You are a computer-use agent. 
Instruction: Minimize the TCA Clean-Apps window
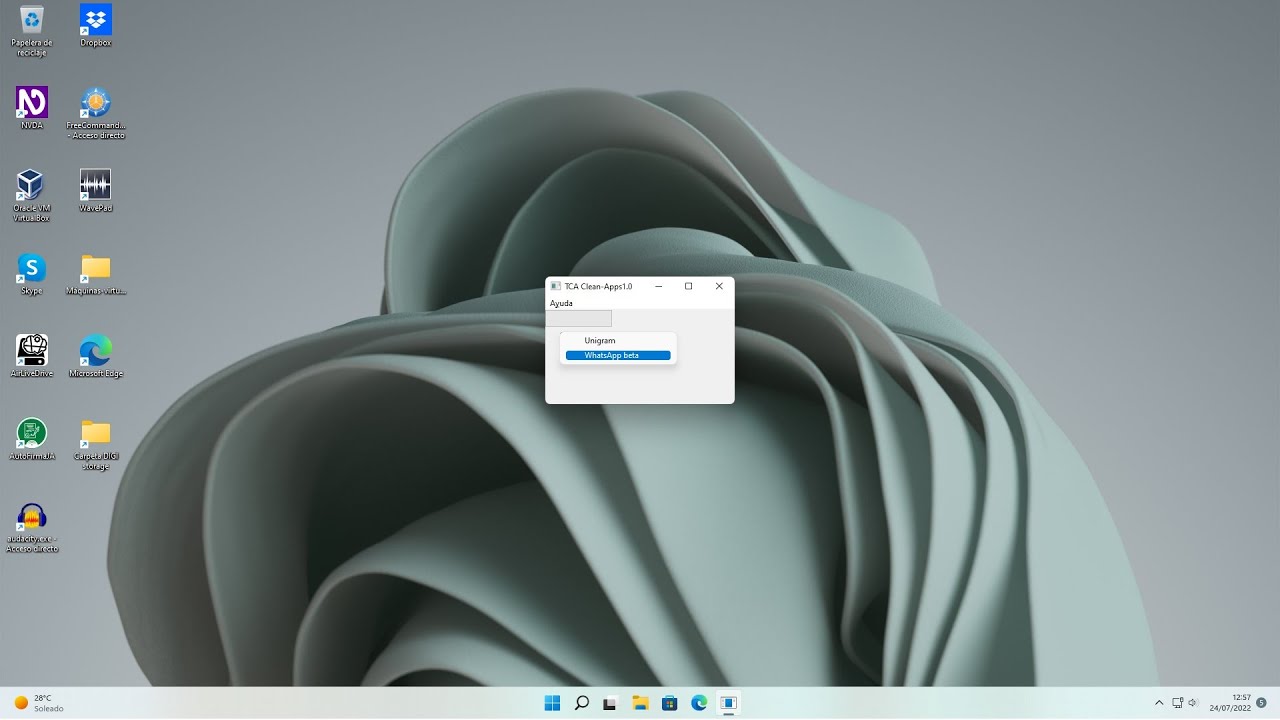coord(658,286)
